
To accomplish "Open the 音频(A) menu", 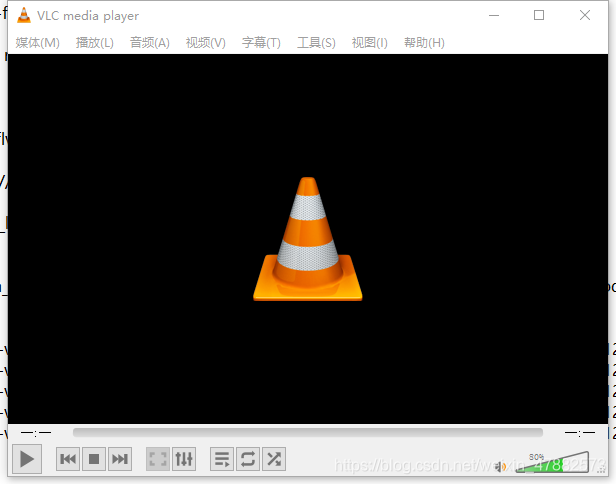I will 150,42.
